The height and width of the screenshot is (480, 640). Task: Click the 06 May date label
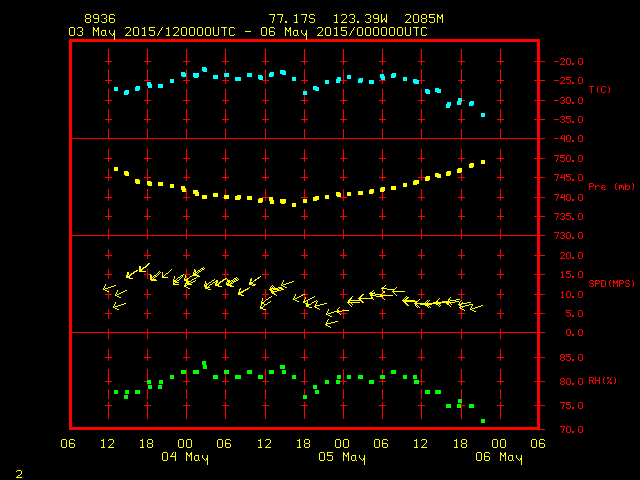click(x=499, y=457)
